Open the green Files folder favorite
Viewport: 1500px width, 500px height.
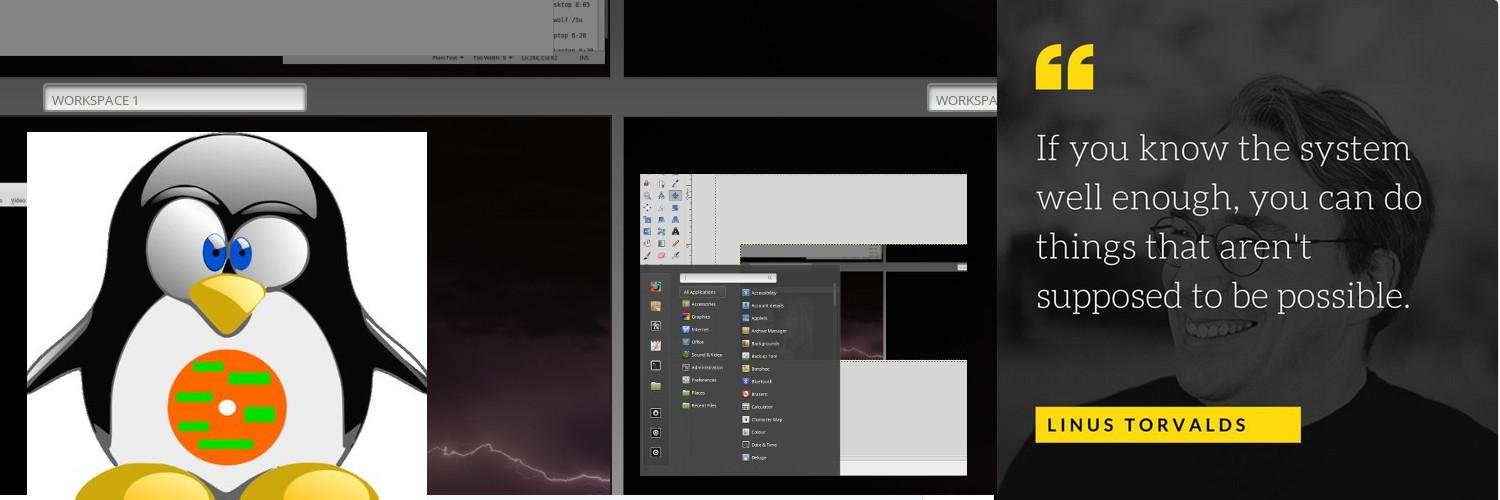[655, 386]
